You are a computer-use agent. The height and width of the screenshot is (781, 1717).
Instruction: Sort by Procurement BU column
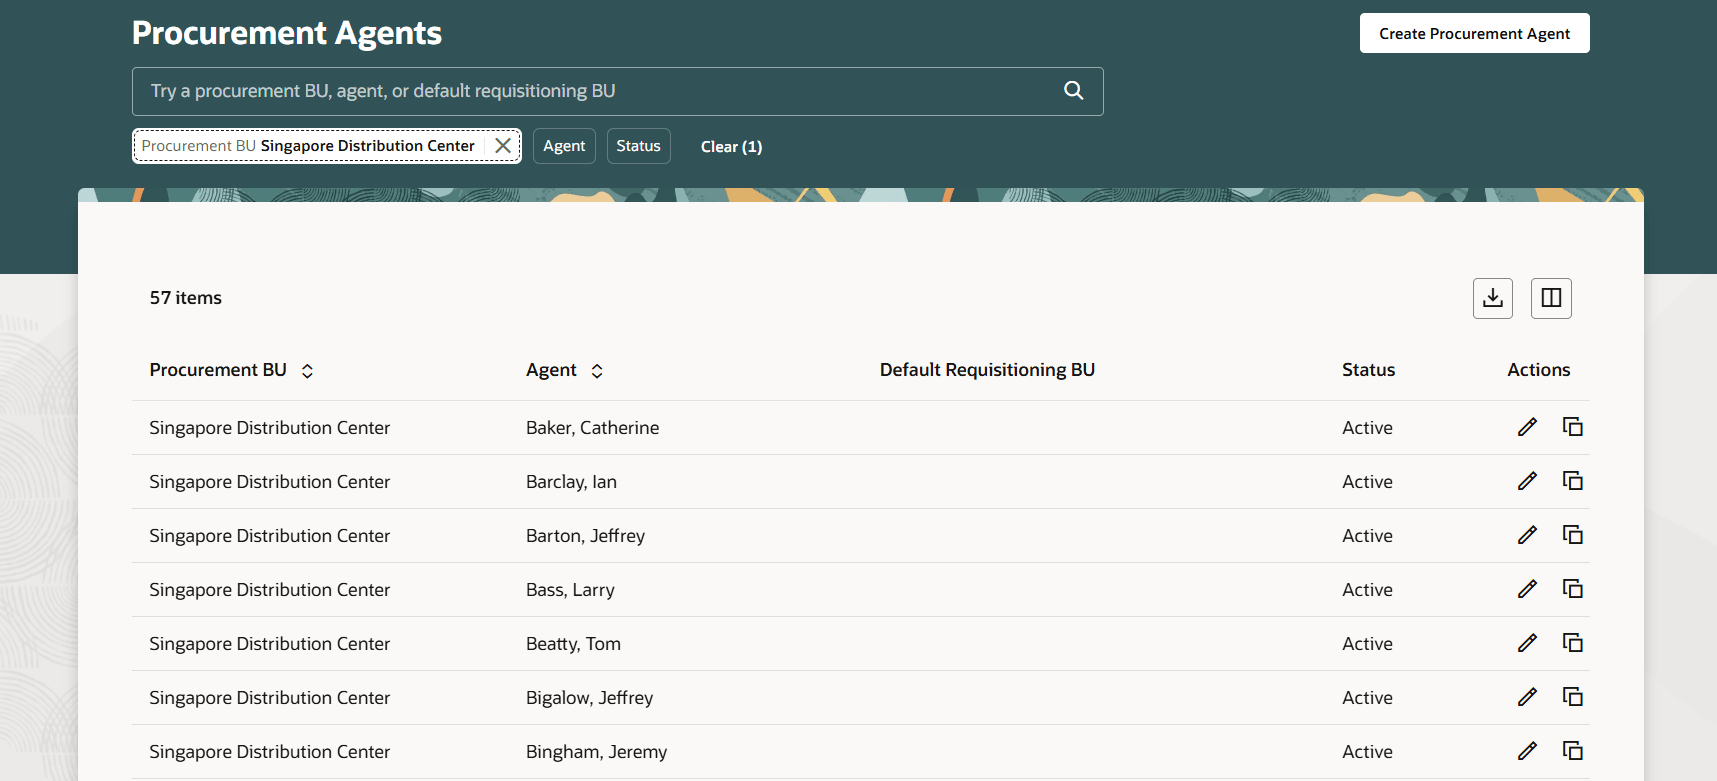(307, 371)
